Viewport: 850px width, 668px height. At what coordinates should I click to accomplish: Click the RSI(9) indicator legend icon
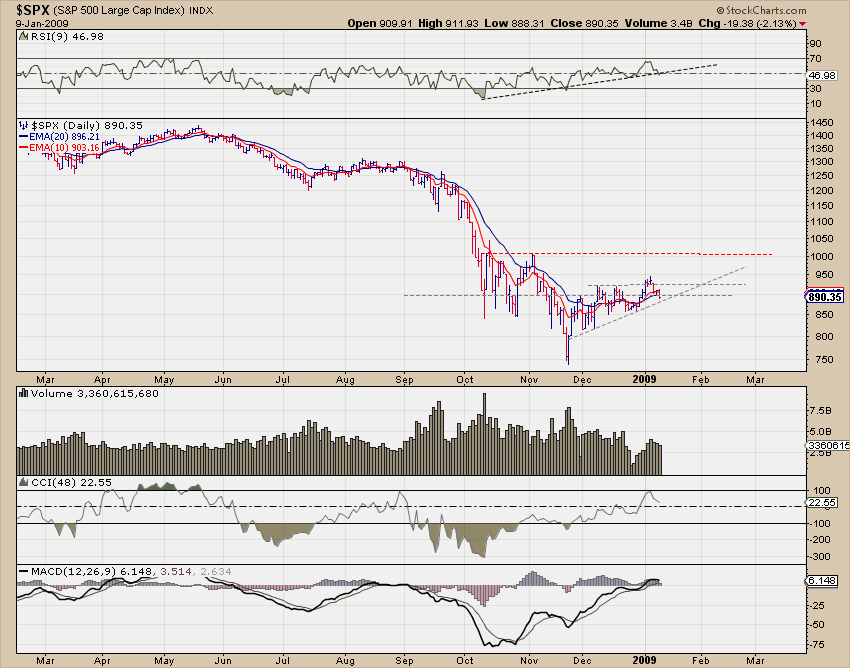[23, 37]
